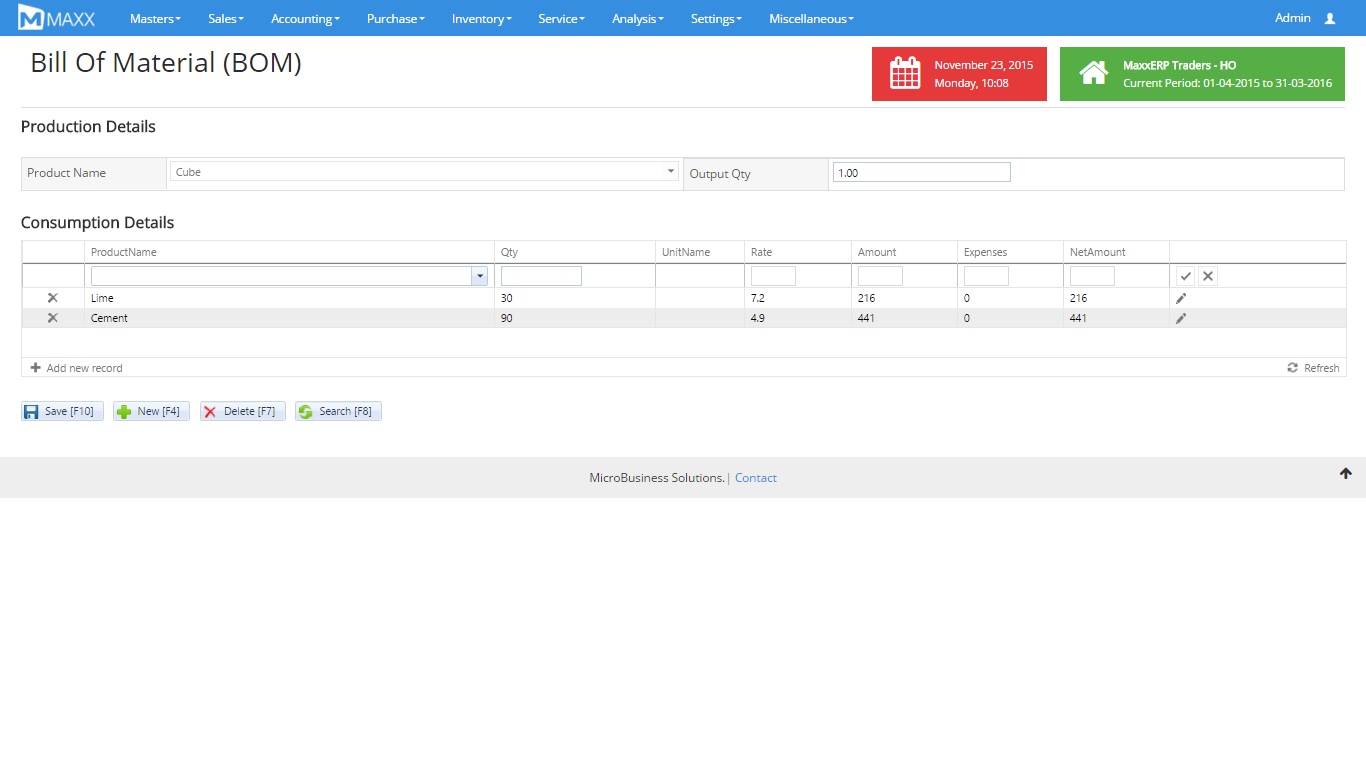
Task: Follow the Contact link in footer
Action: point(755,478)
